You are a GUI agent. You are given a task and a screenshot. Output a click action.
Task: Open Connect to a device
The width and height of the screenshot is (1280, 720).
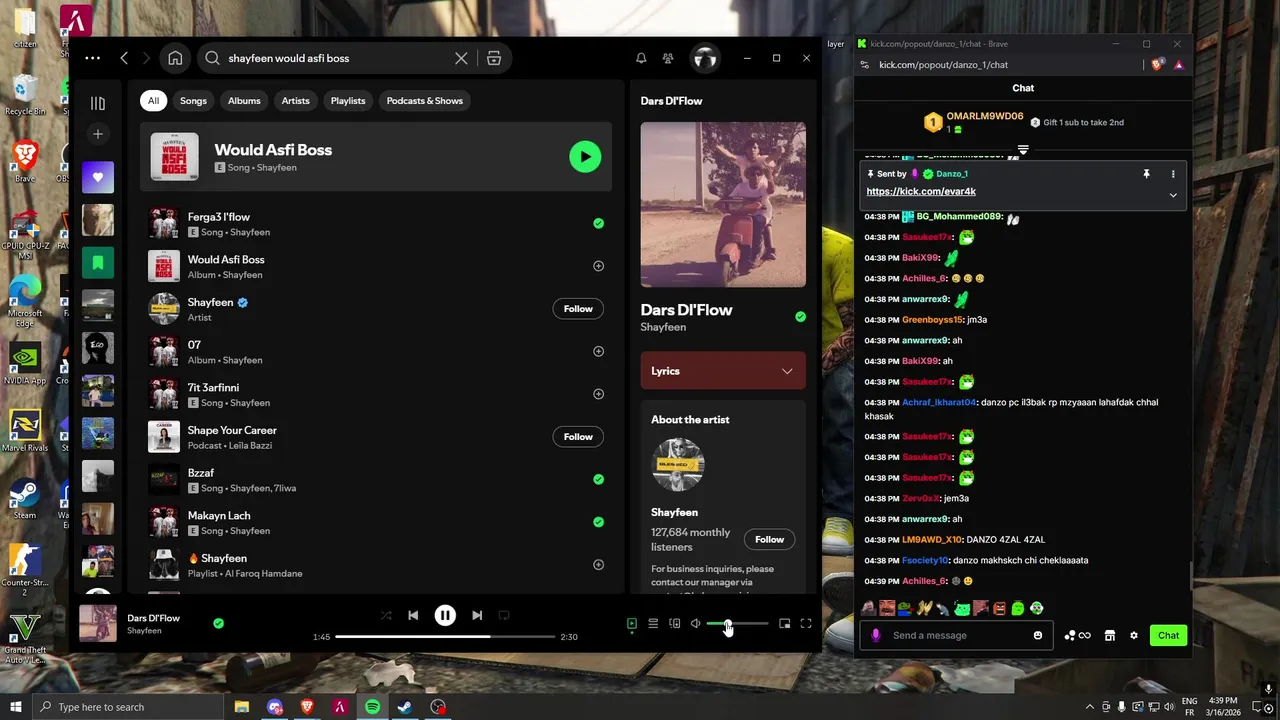(675, 623)
